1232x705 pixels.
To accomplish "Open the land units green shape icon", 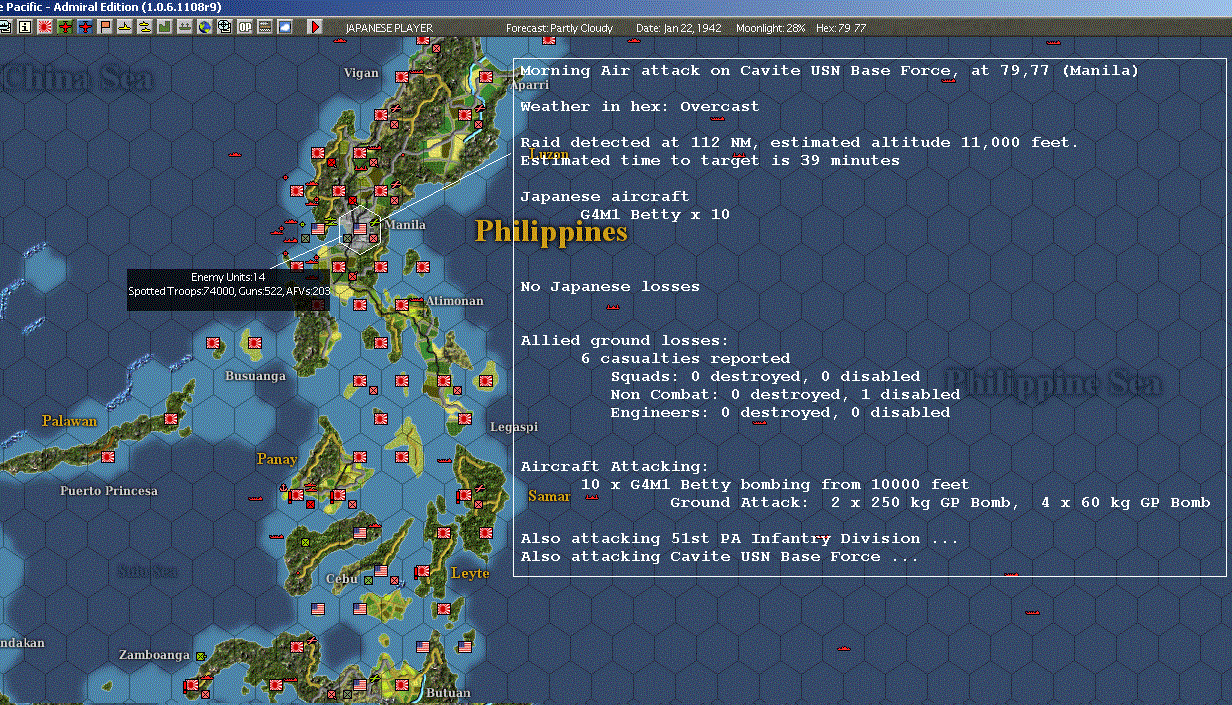I will point(165,27).
